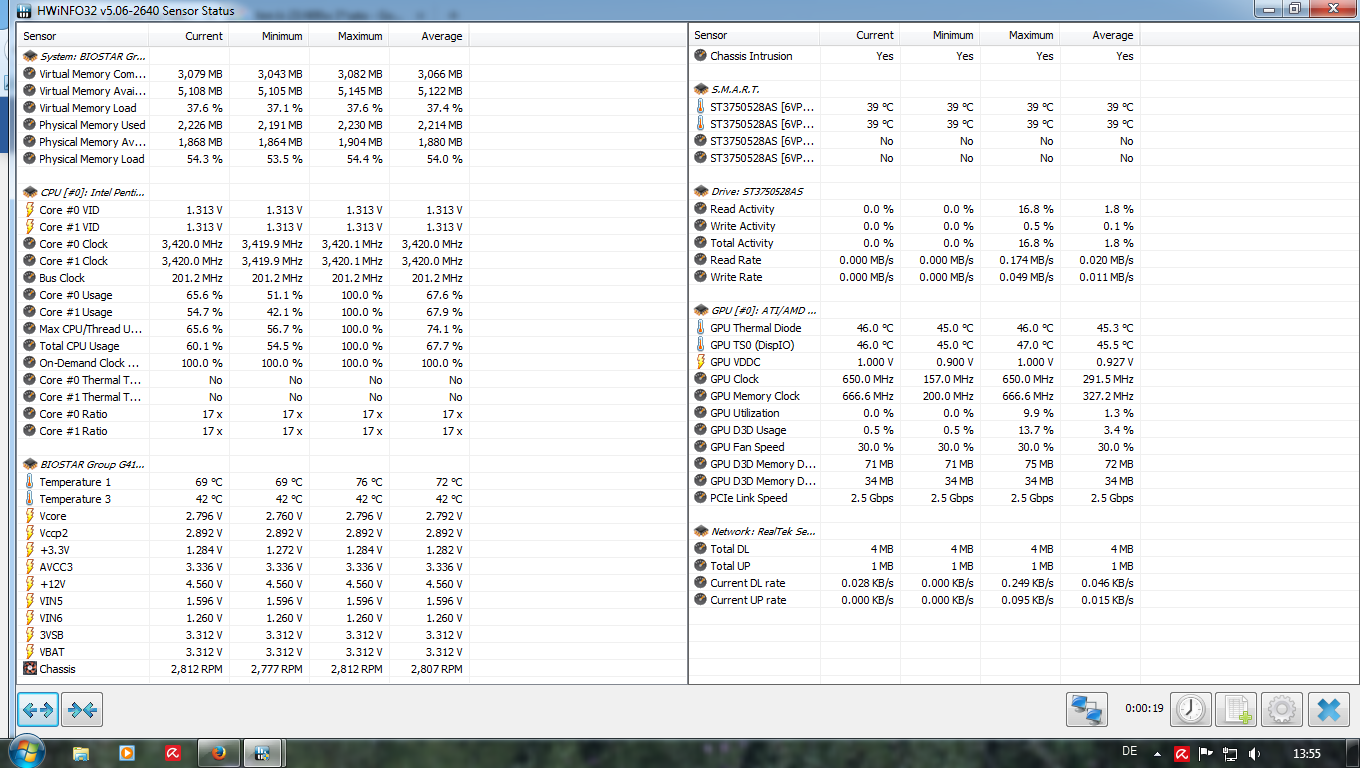Click the DE language indicator
Screen dimensions: 1360x768
click(1130, 751)
